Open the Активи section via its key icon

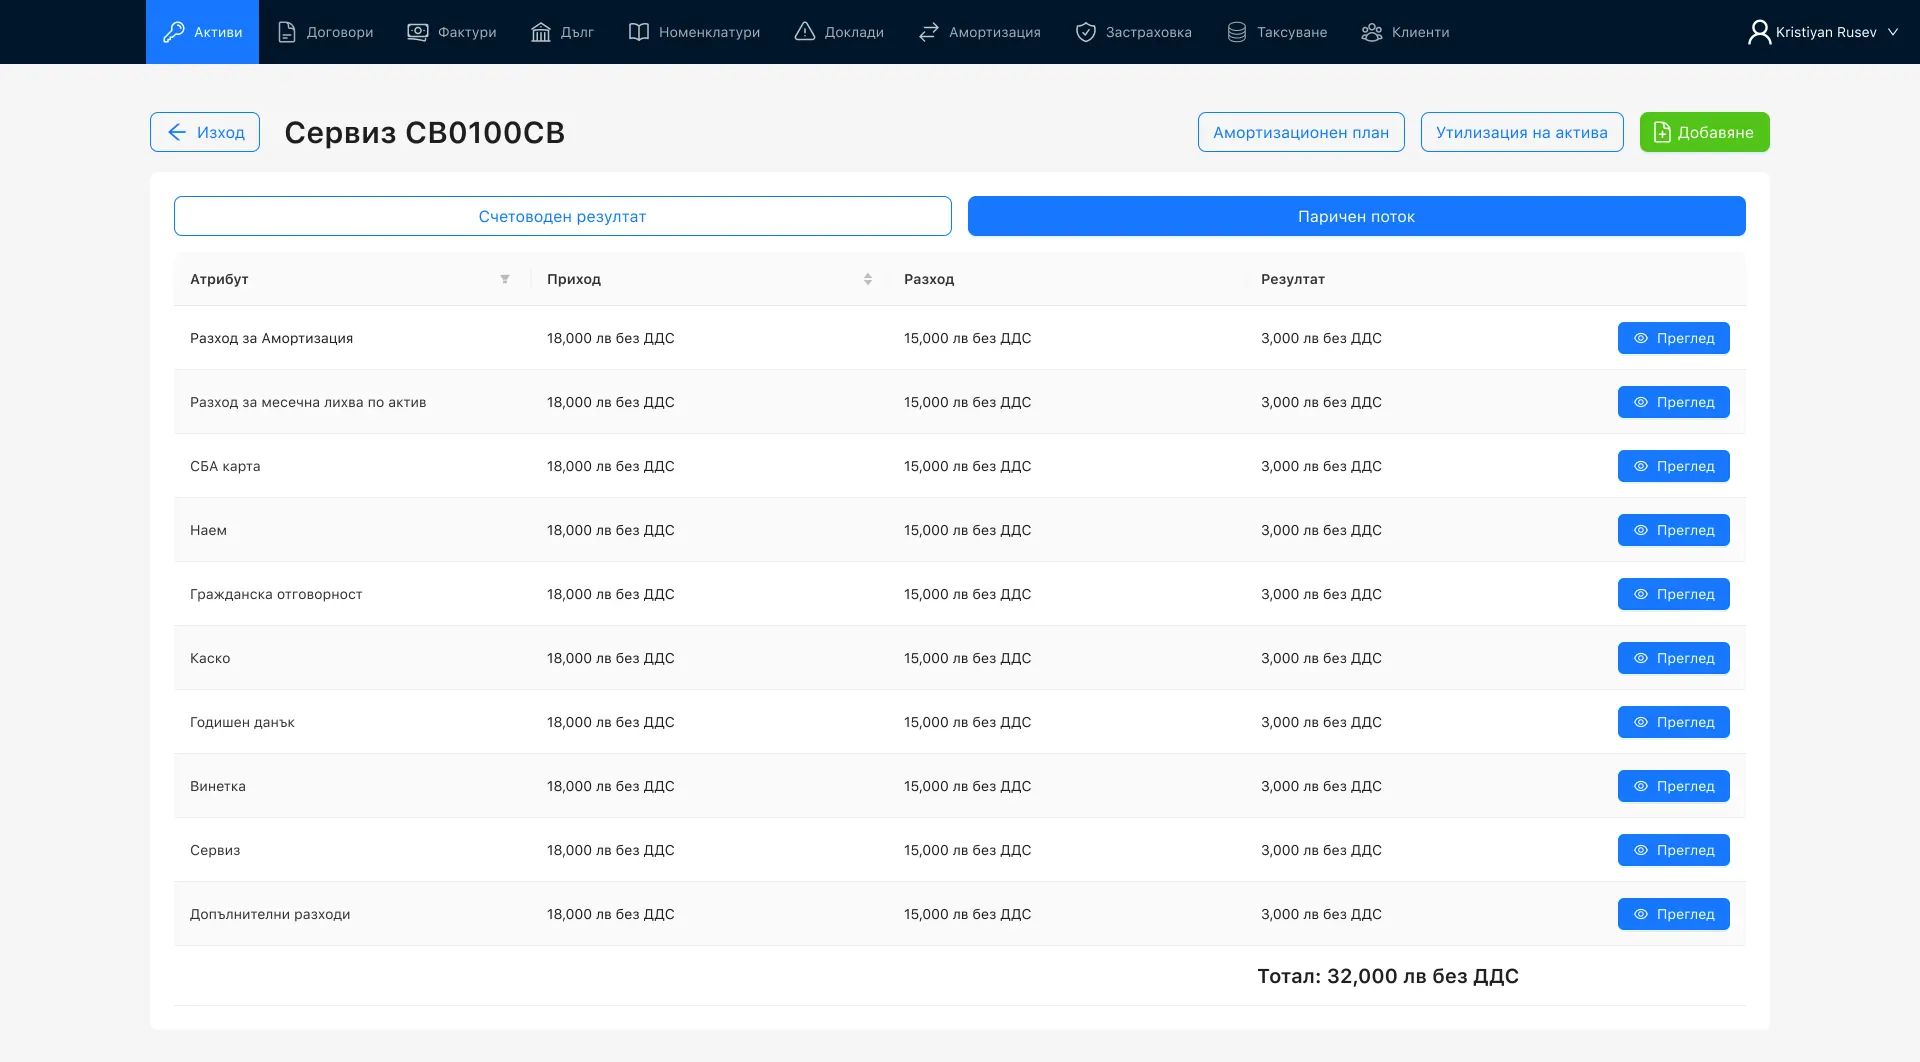click(174, 32)
